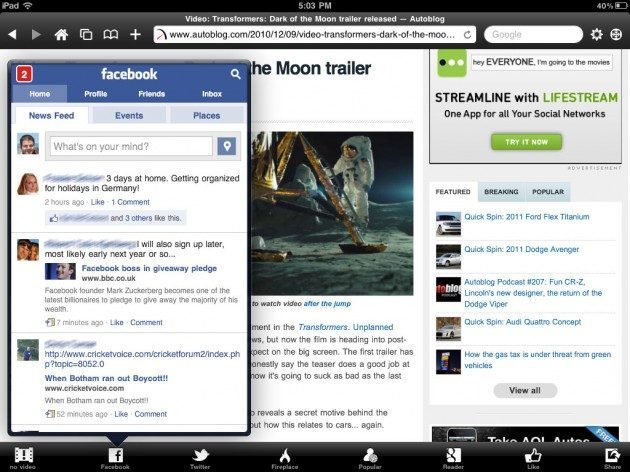Screen dimensions: 630x472
Task: Click the View all button
Action: coord(524,390)
